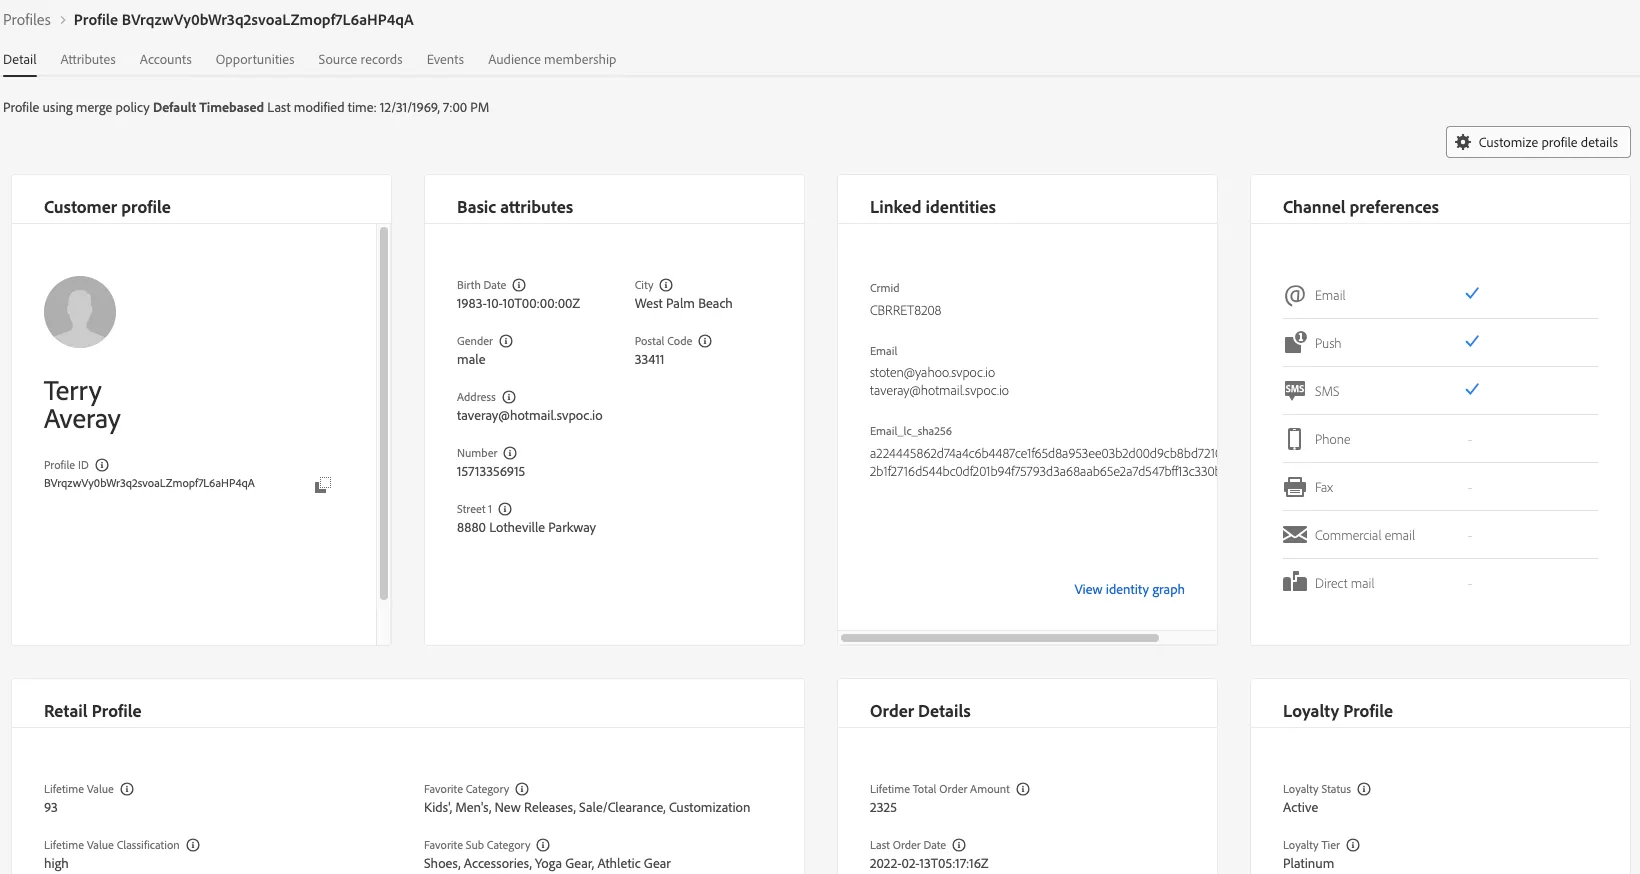Click the Linked identities horizontal scrollbar

(x=1000, y=637)
